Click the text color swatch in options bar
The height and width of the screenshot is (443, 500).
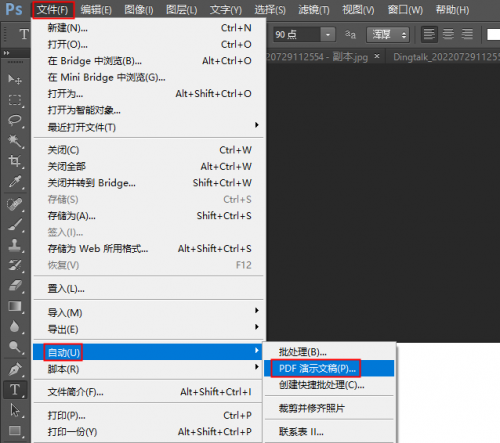click(x=493, y=34)
